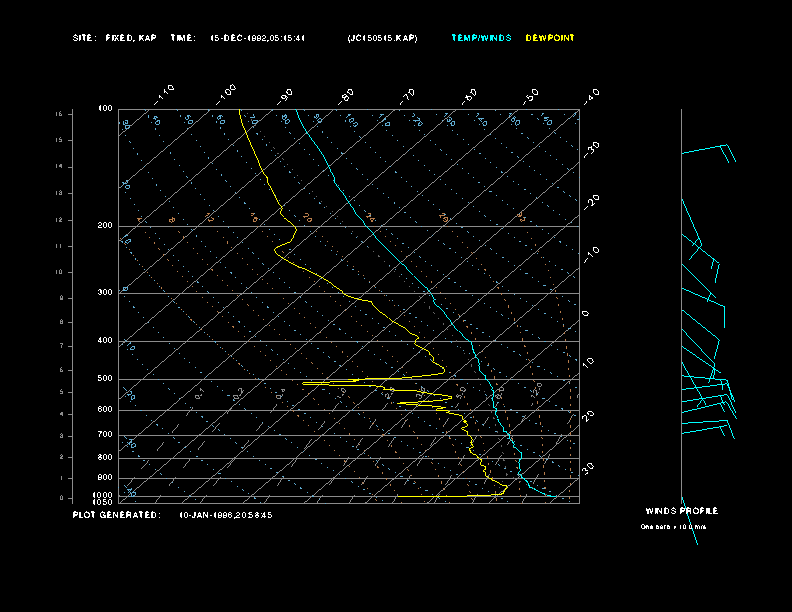This screenshot has height=612, width=792.
Task: Select the 700 pressure level label
Action: [x=104, y=435]
